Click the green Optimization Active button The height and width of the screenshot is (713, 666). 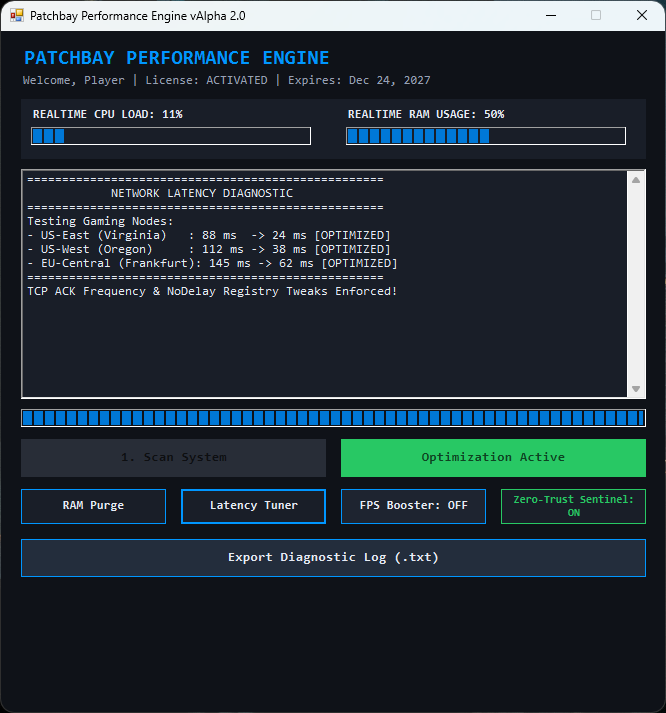tap(493, 457)
